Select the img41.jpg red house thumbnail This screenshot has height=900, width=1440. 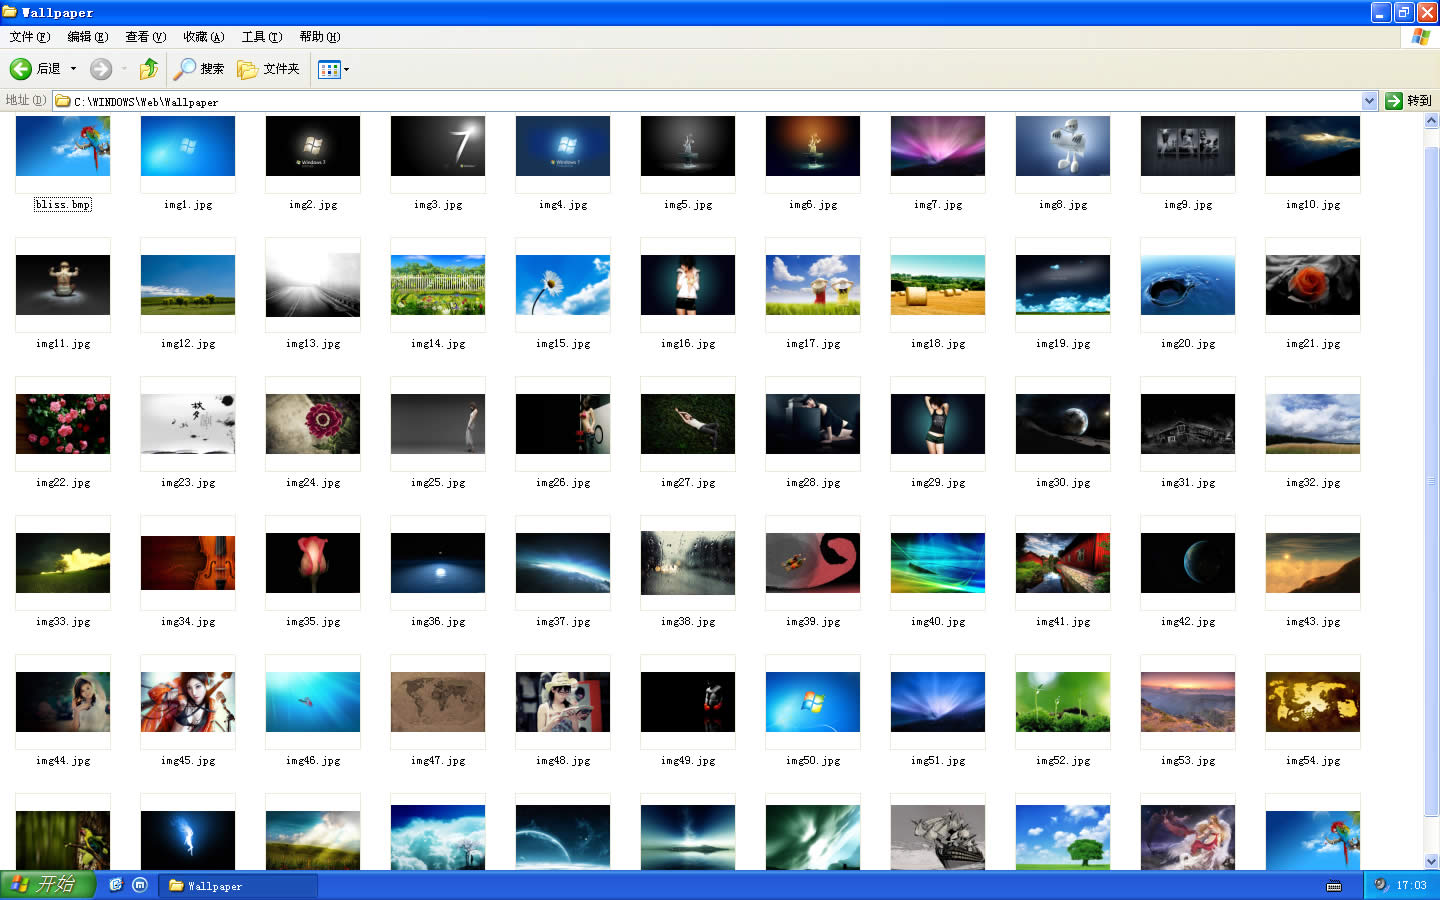coord(1063,563)
